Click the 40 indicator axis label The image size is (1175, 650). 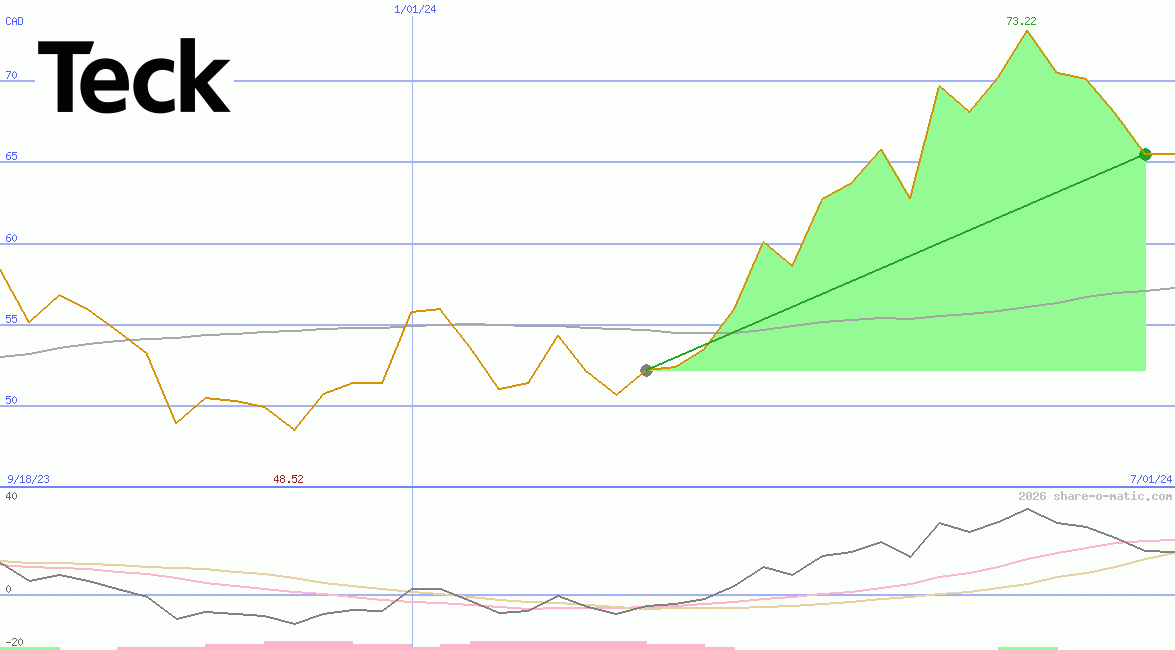tap(11, 496)
